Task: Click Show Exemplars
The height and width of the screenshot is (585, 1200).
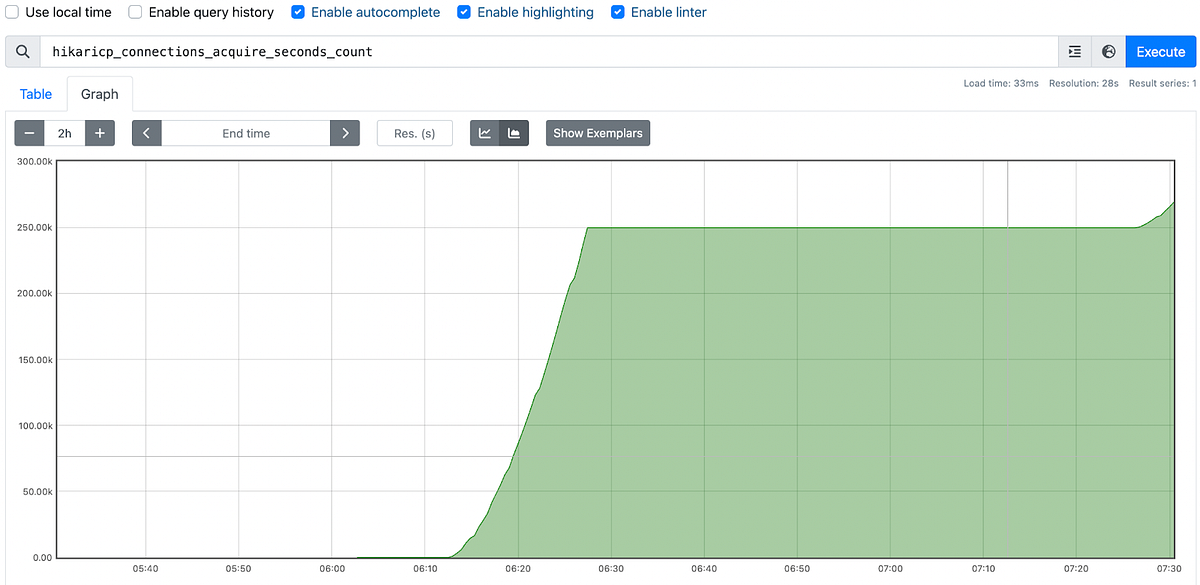Action: pos(597,132)
